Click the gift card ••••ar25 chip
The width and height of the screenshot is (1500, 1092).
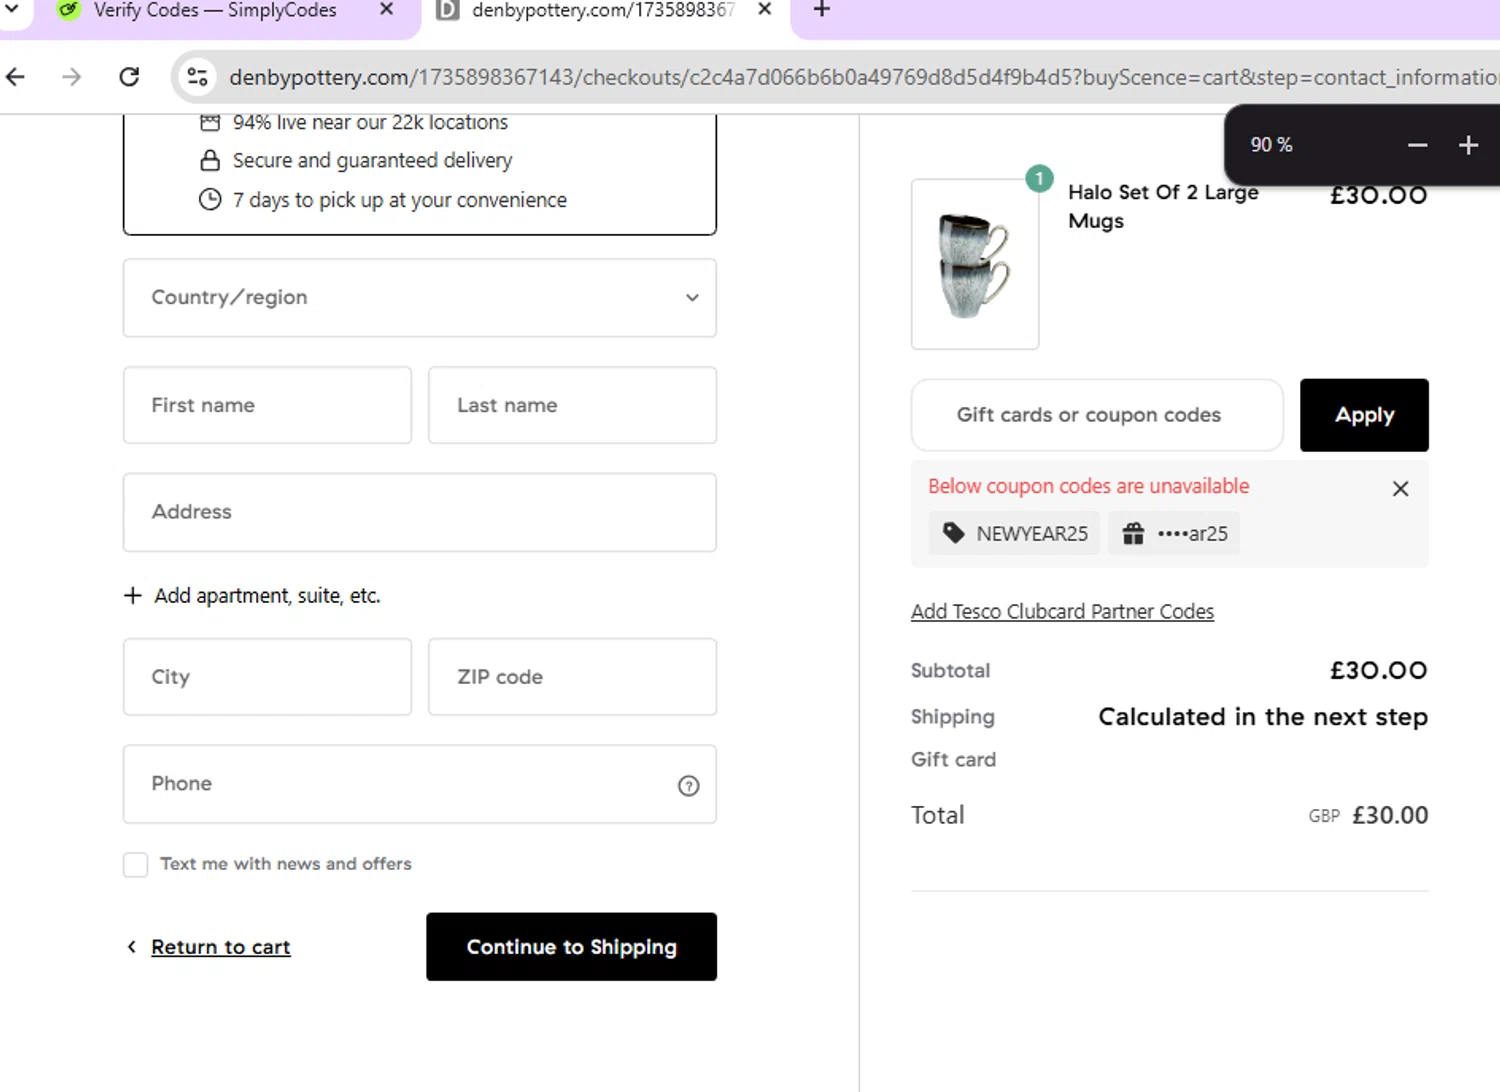coord(1174,534)
